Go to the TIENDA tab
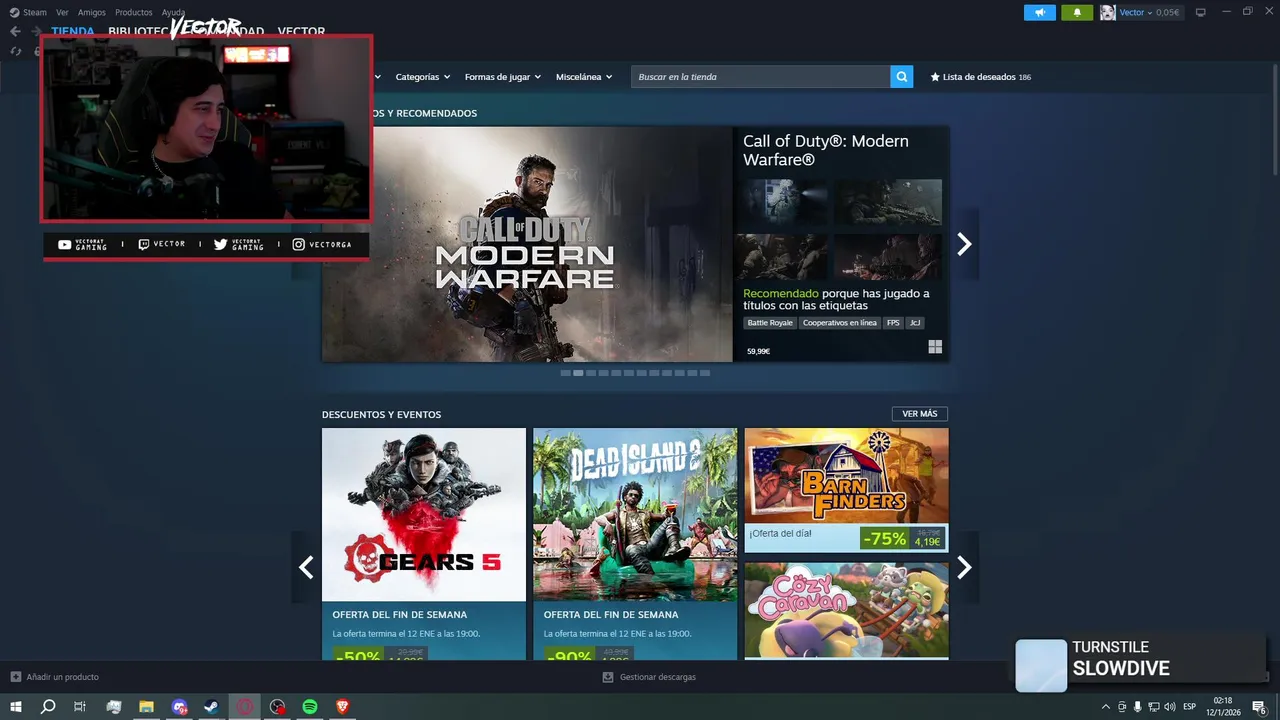 (x=73, y=32)
